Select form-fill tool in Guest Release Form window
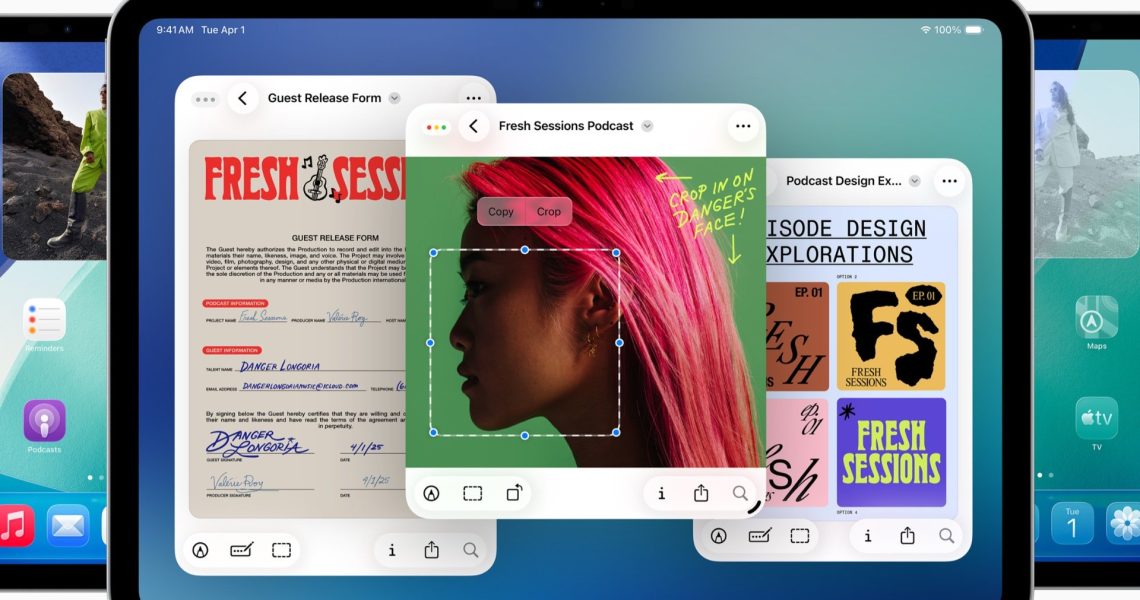The image size is (1140, 600). tap(241, 551)
